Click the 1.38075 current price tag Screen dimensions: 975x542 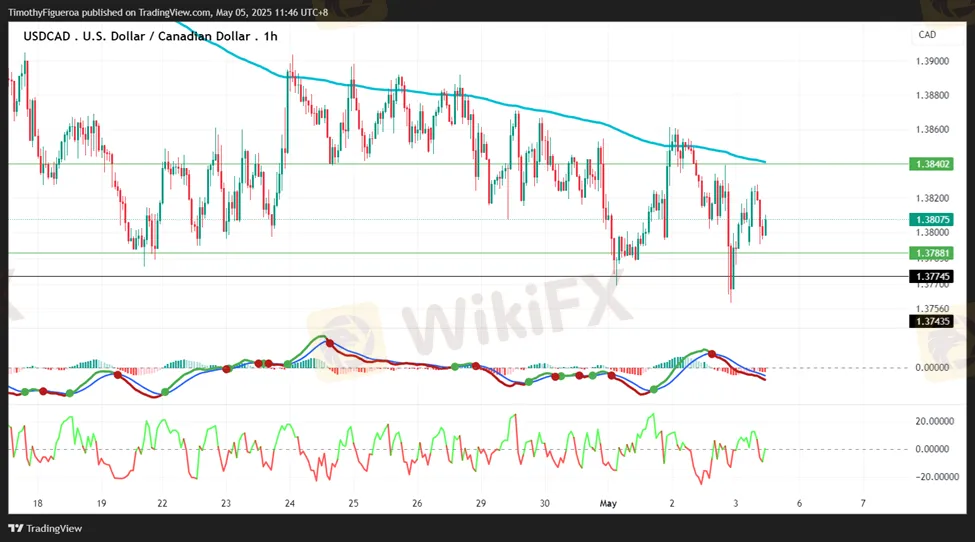click(x=930, y=219)
